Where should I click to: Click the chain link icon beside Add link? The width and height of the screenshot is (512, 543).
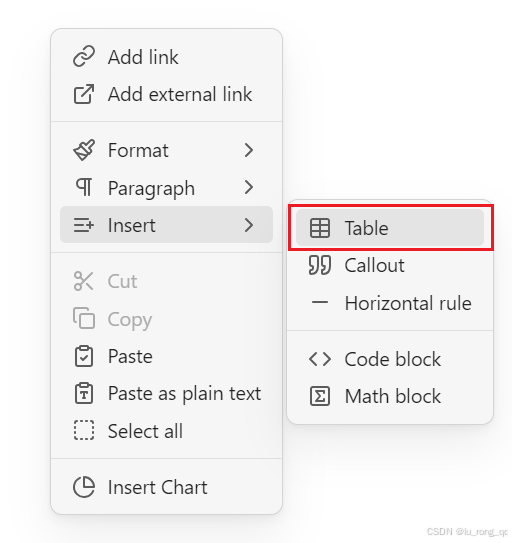tap(84, 56)
